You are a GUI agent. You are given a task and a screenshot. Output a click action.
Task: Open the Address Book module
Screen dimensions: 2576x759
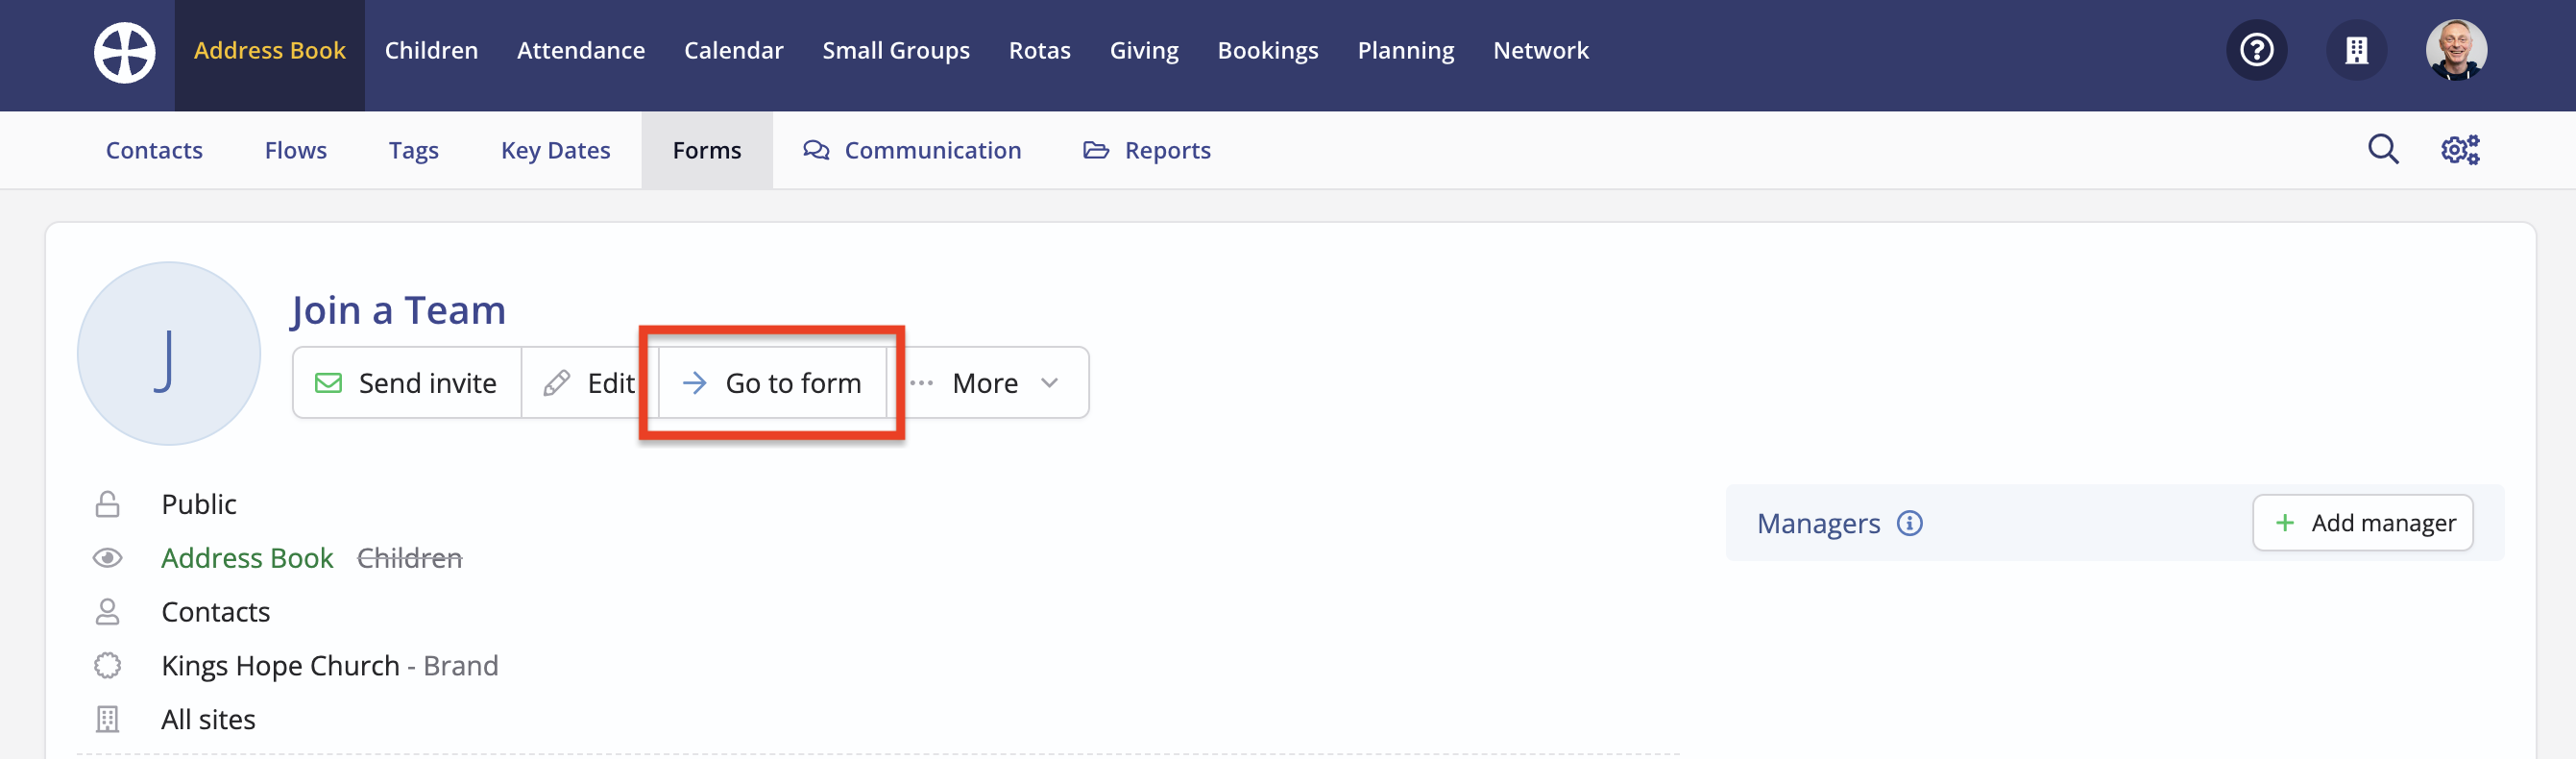coord(269,50)
